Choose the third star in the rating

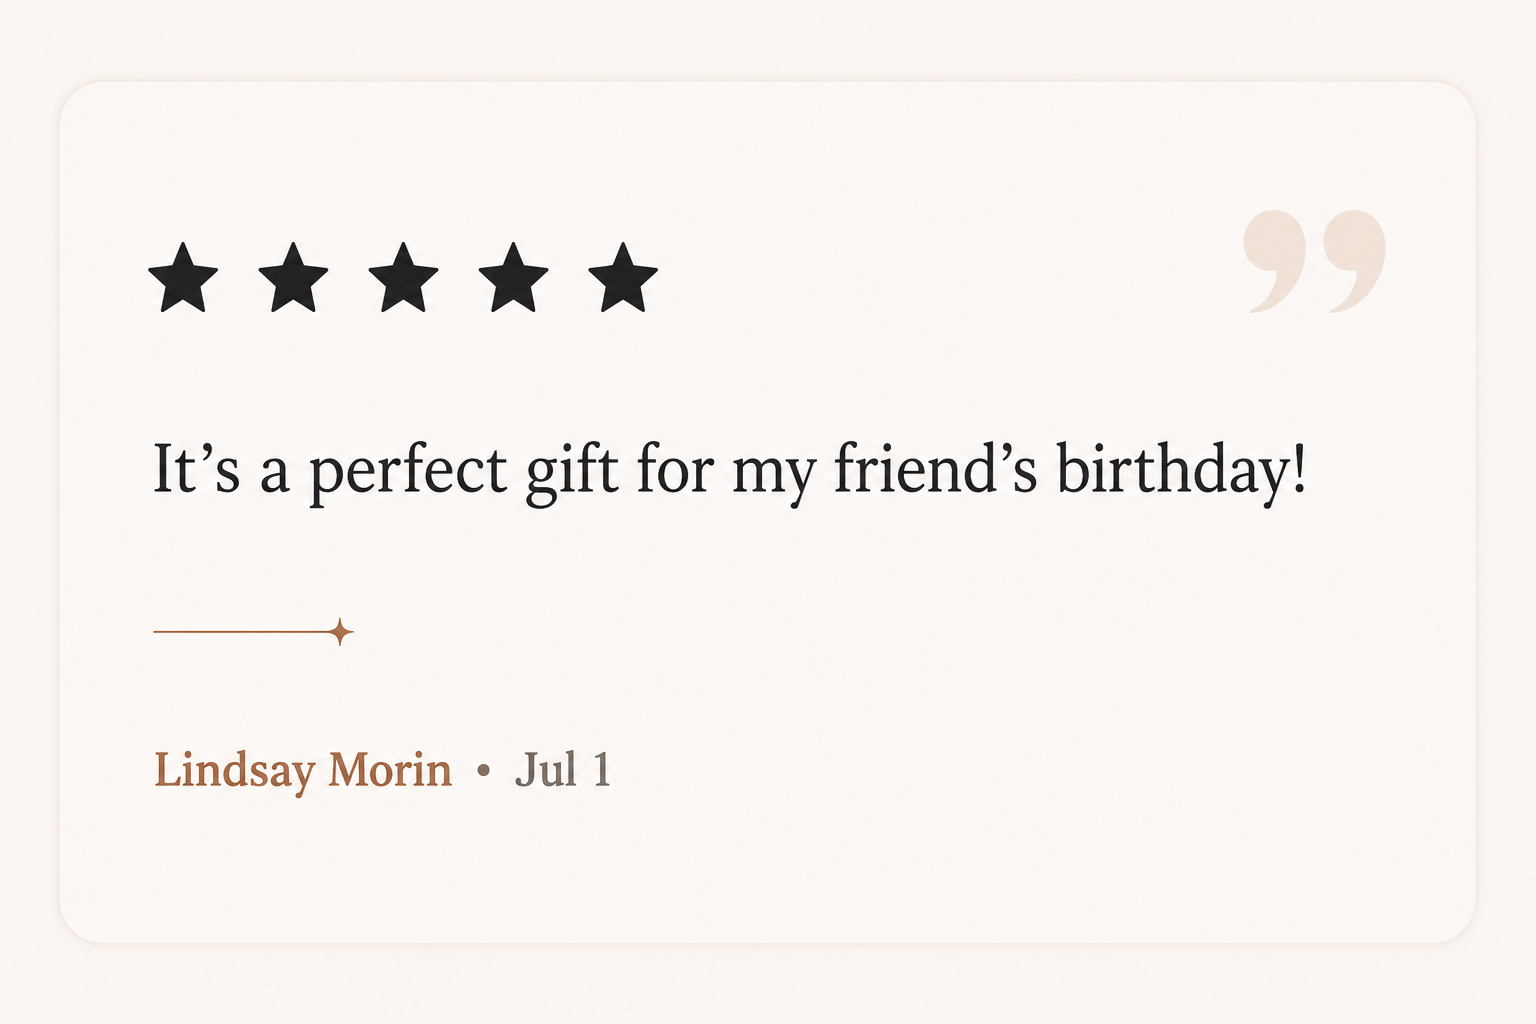[403, 277]
